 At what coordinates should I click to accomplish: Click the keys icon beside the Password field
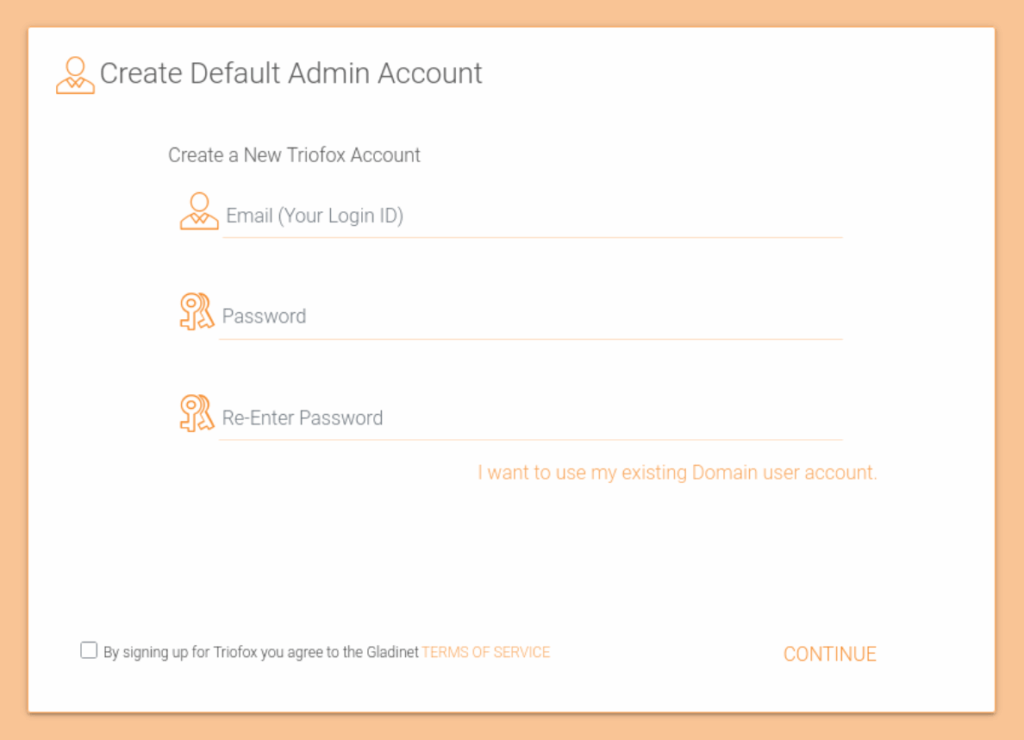click(x=197, y=312)
